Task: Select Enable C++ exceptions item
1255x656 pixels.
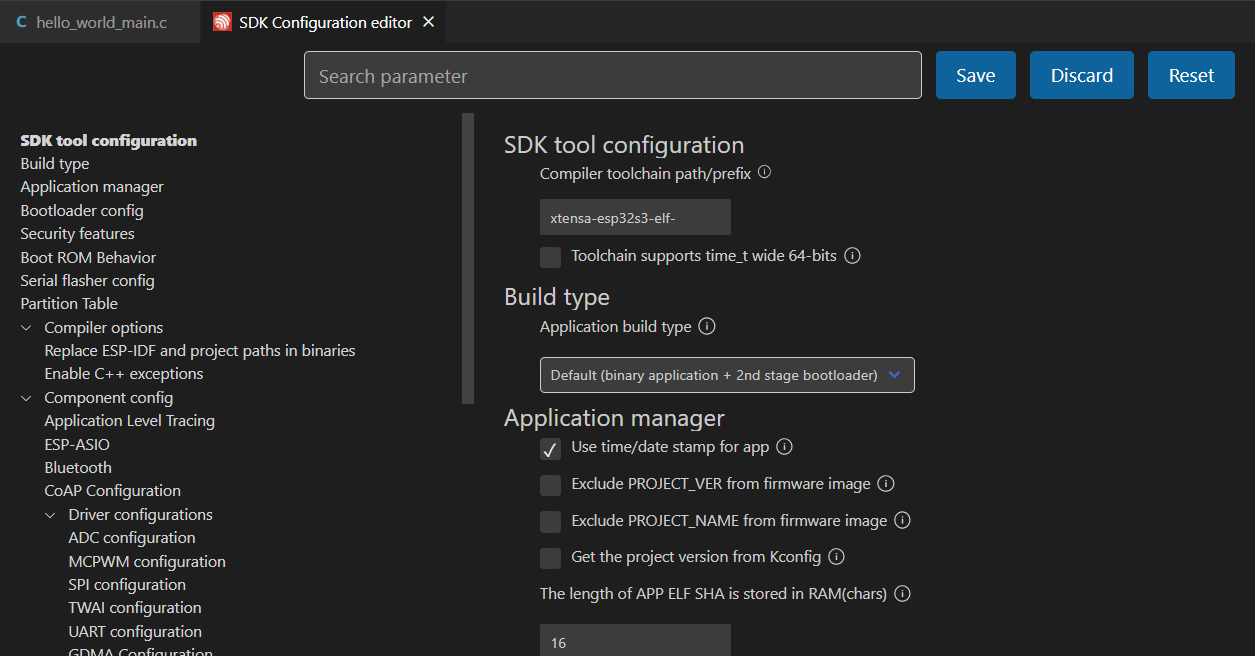Action: 124,374
